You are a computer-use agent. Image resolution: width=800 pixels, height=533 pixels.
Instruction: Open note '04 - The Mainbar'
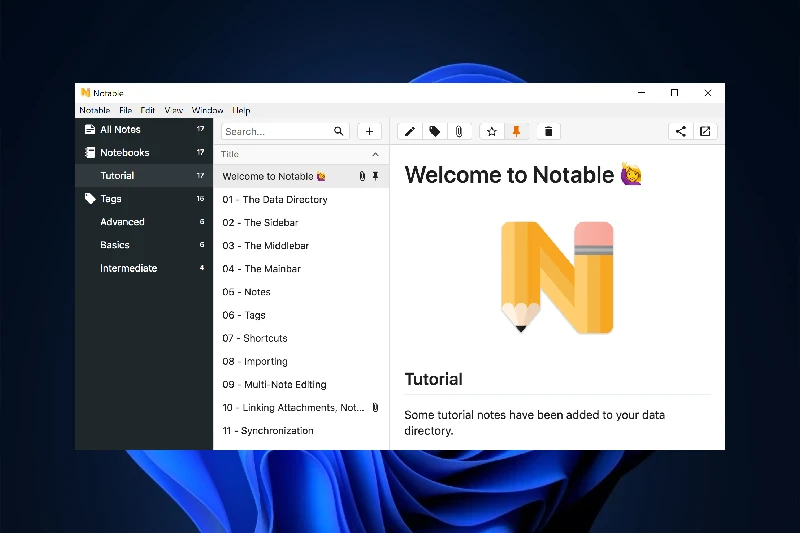coord(301,269)
